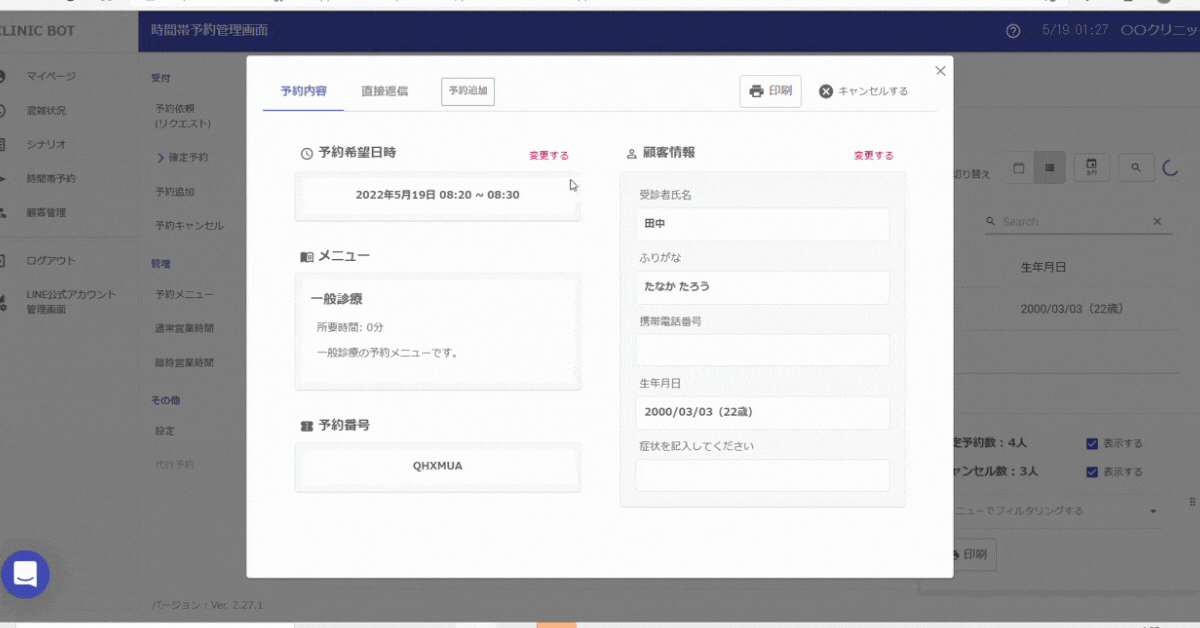
Task: Click the ふりがな field showing たなか たろう
Action: (x=763, y=287)
